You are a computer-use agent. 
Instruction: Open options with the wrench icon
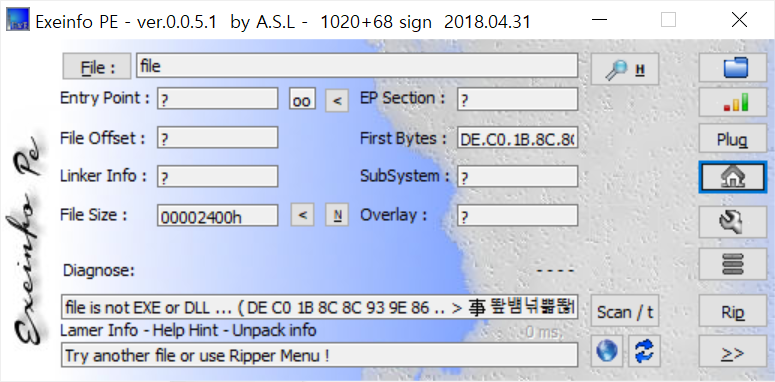point(732,222)
